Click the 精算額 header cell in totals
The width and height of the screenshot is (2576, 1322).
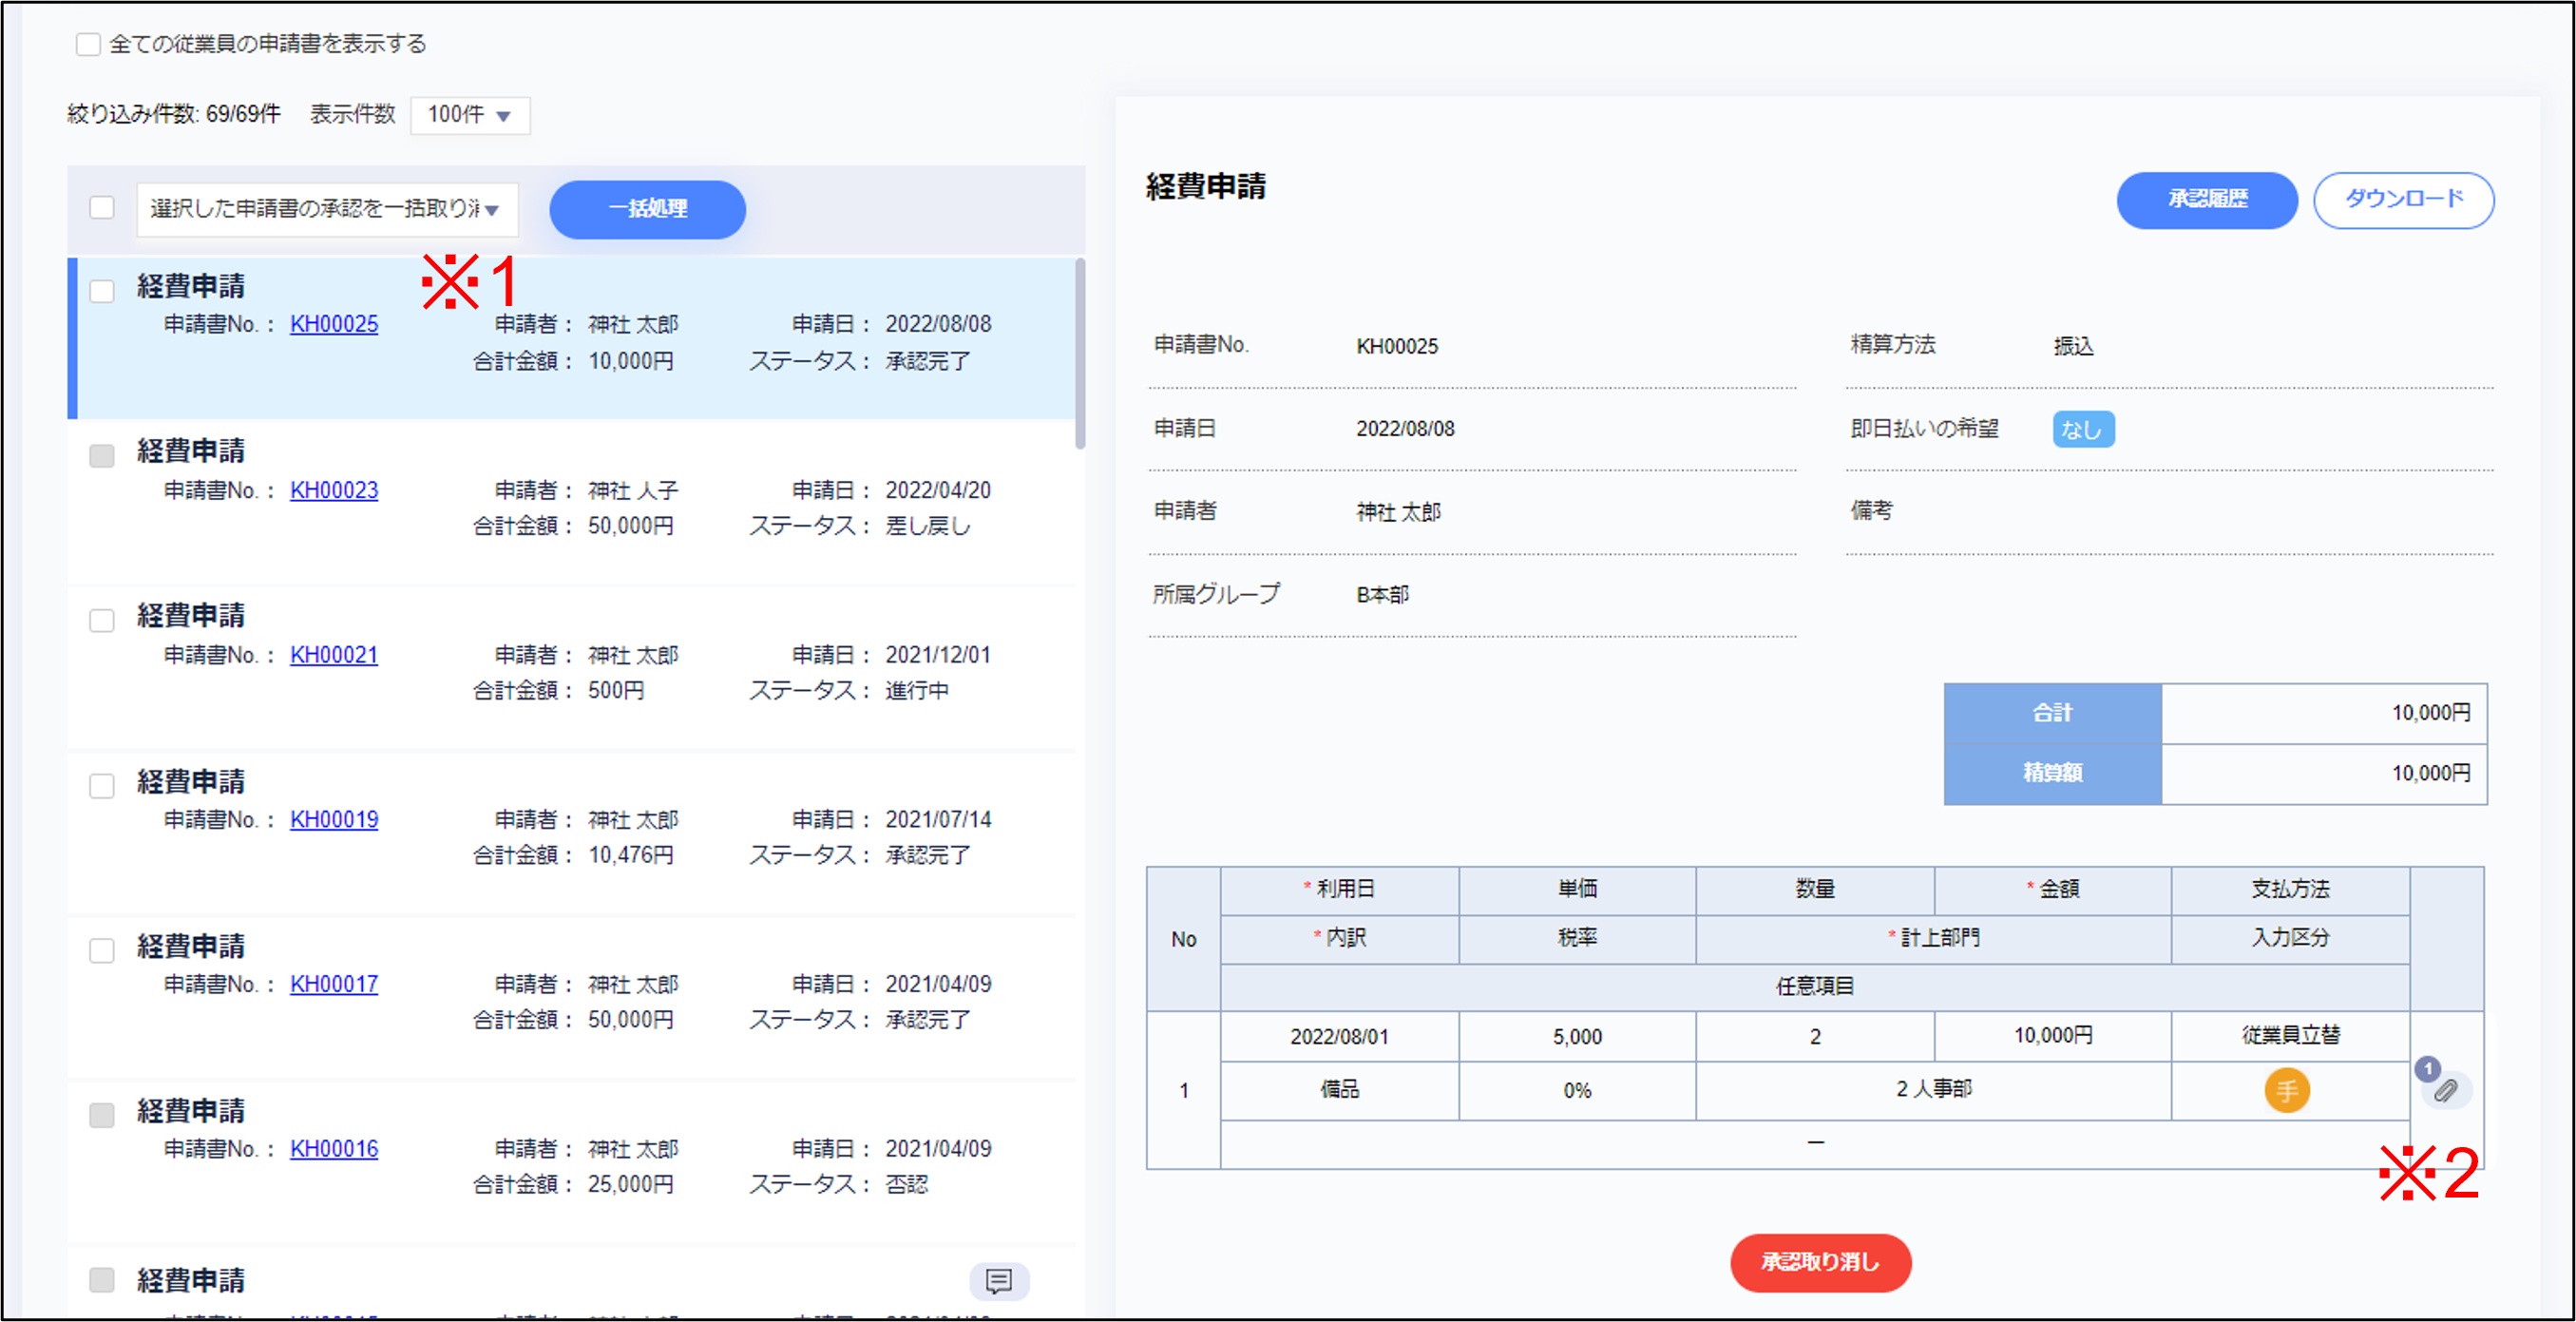pos(2053,773)
